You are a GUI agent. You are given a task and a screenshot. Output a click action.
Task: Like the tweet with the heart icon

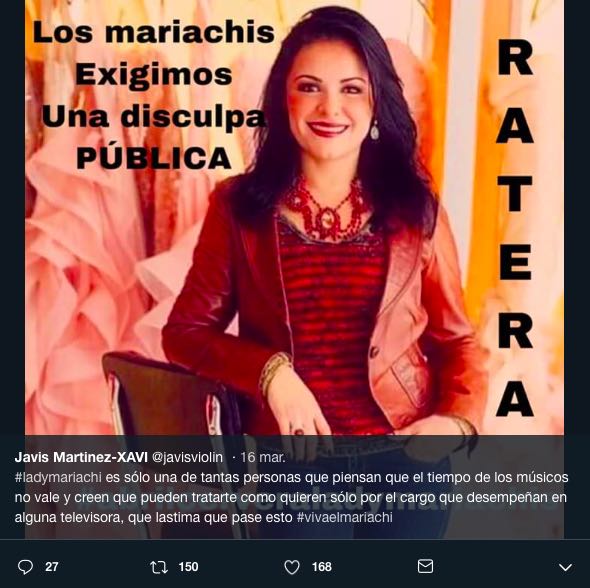[292, 567]
